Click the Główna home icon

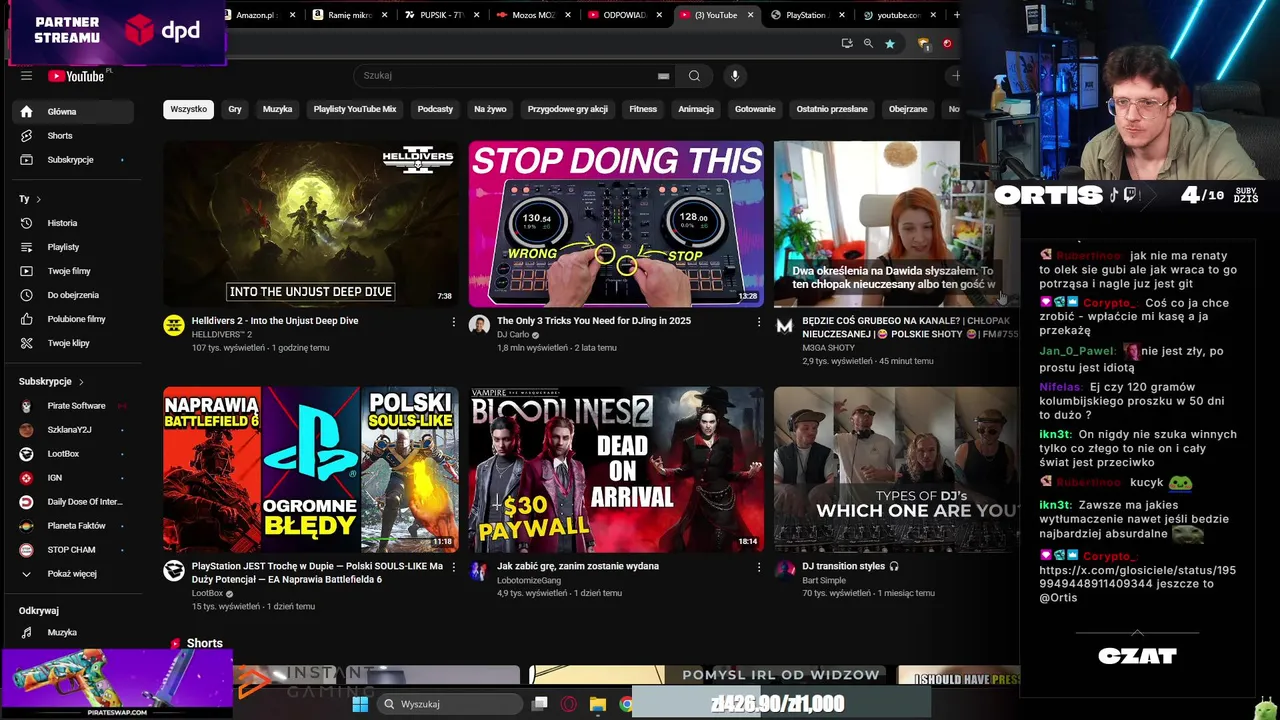pos(26,112)
